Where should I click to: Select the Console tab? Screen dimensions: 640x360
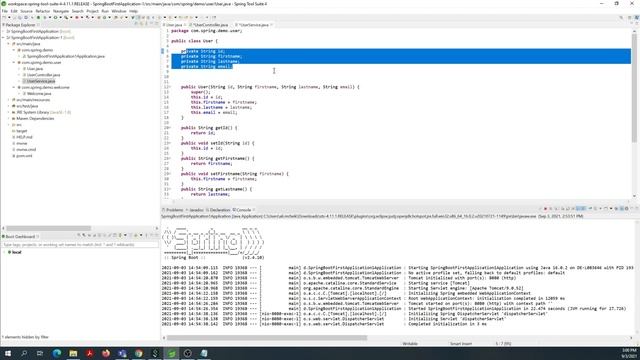pos(244,210)
